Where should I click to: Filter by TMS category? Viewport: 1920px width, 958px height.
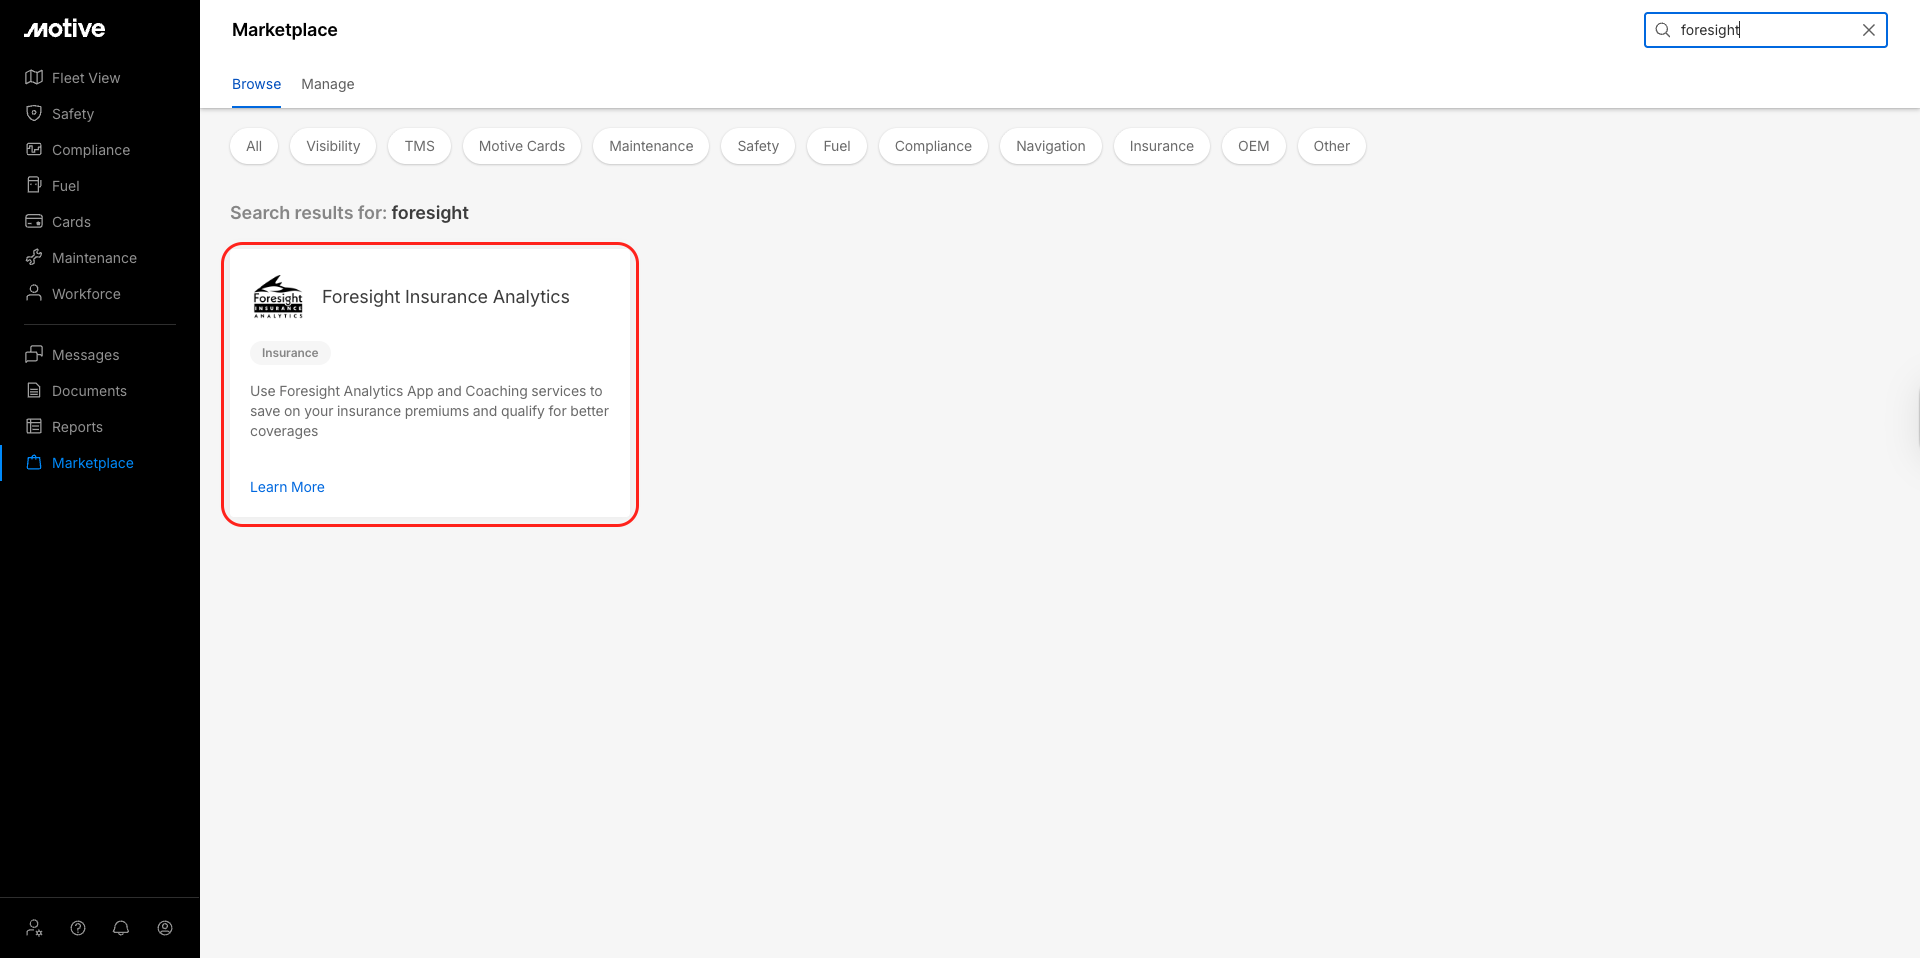[x=420, y=146]
